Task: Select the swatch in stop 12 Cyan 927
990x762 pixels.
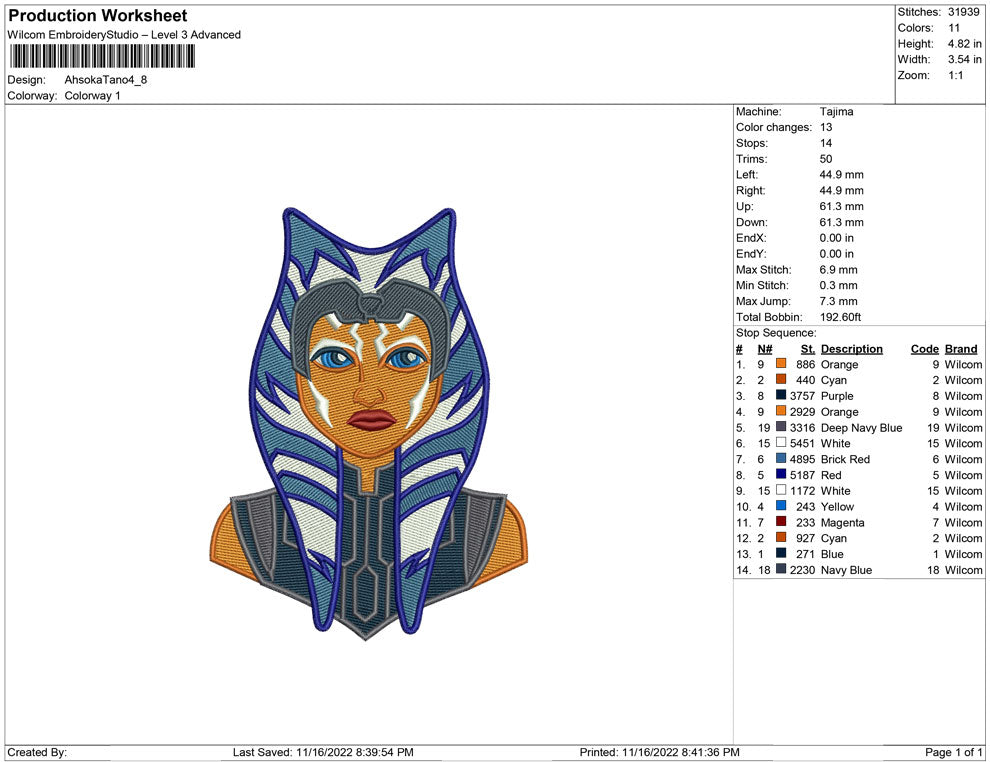Action: 781,537
